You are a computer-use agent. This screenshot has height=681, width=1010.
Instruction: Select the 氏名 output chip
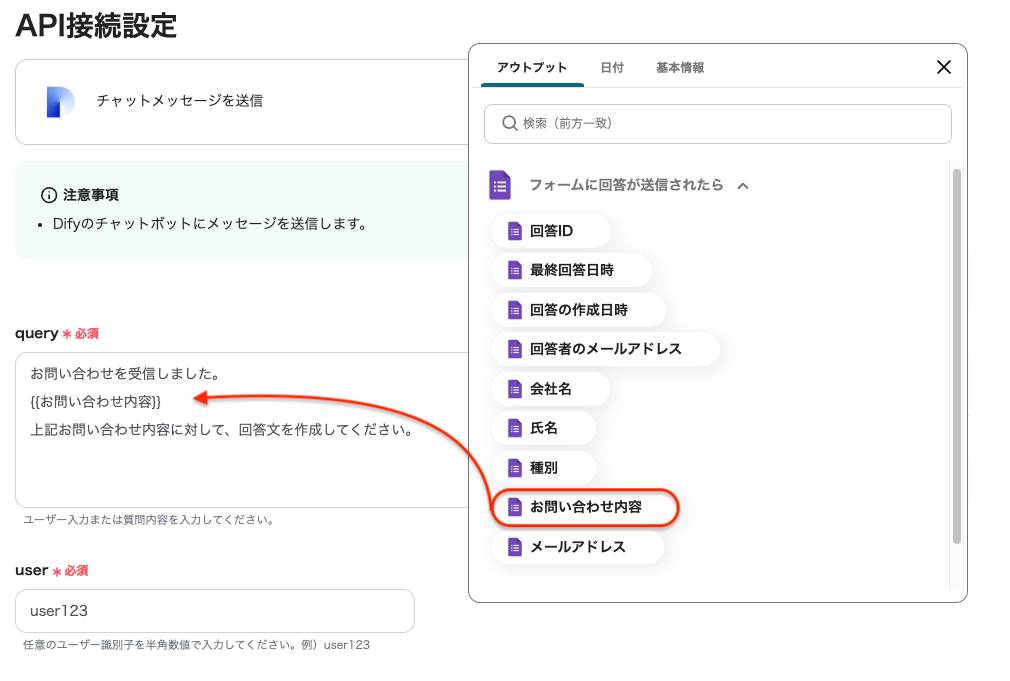[x=543, y=428]
